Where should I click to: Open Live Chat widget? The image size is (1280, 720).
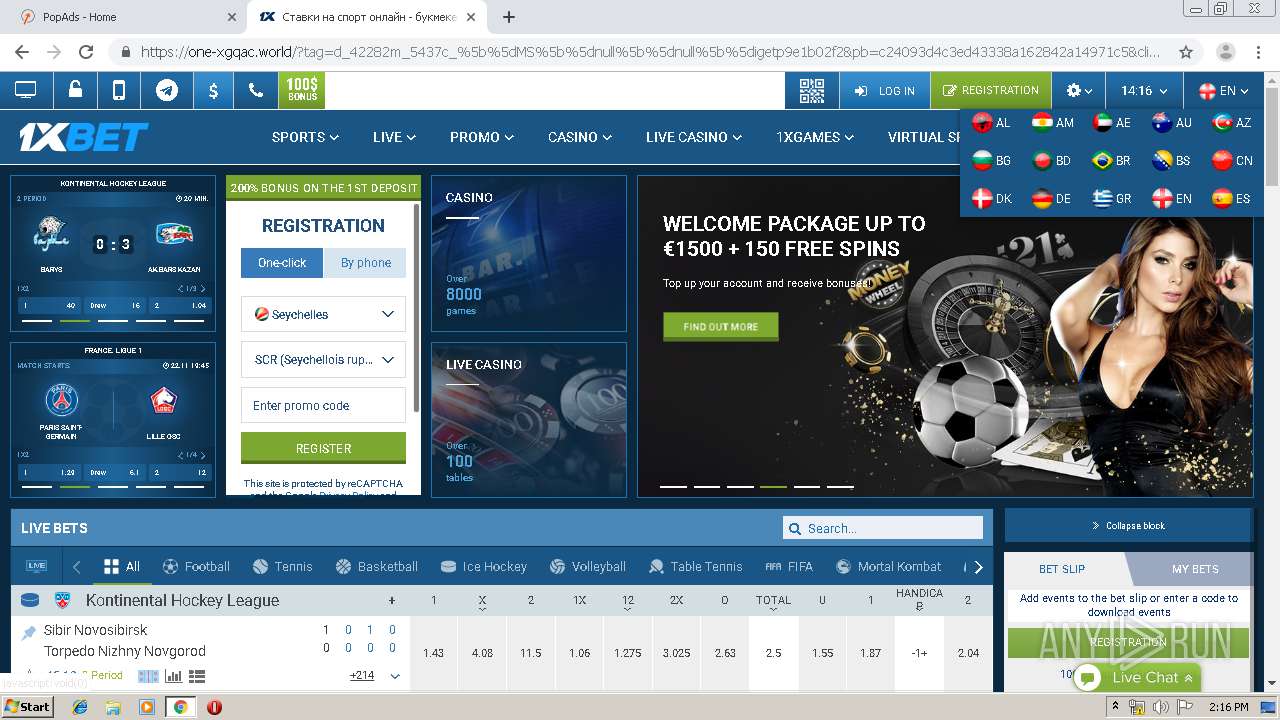click(x=1136, y=677)
